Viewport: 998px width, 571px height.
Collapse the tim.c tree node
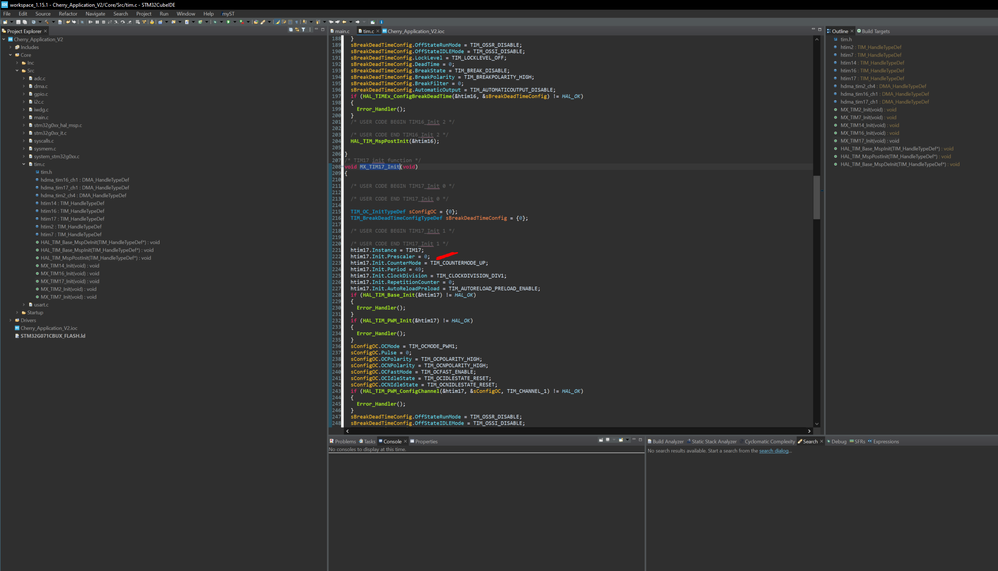(x=24, y=164)
